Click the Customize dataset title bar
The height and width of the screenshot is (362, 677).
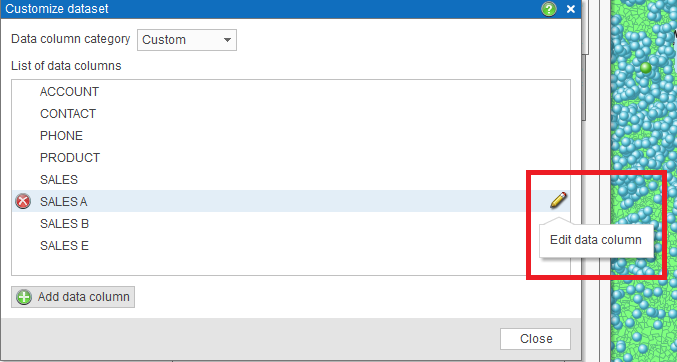[x=291, y=9]
